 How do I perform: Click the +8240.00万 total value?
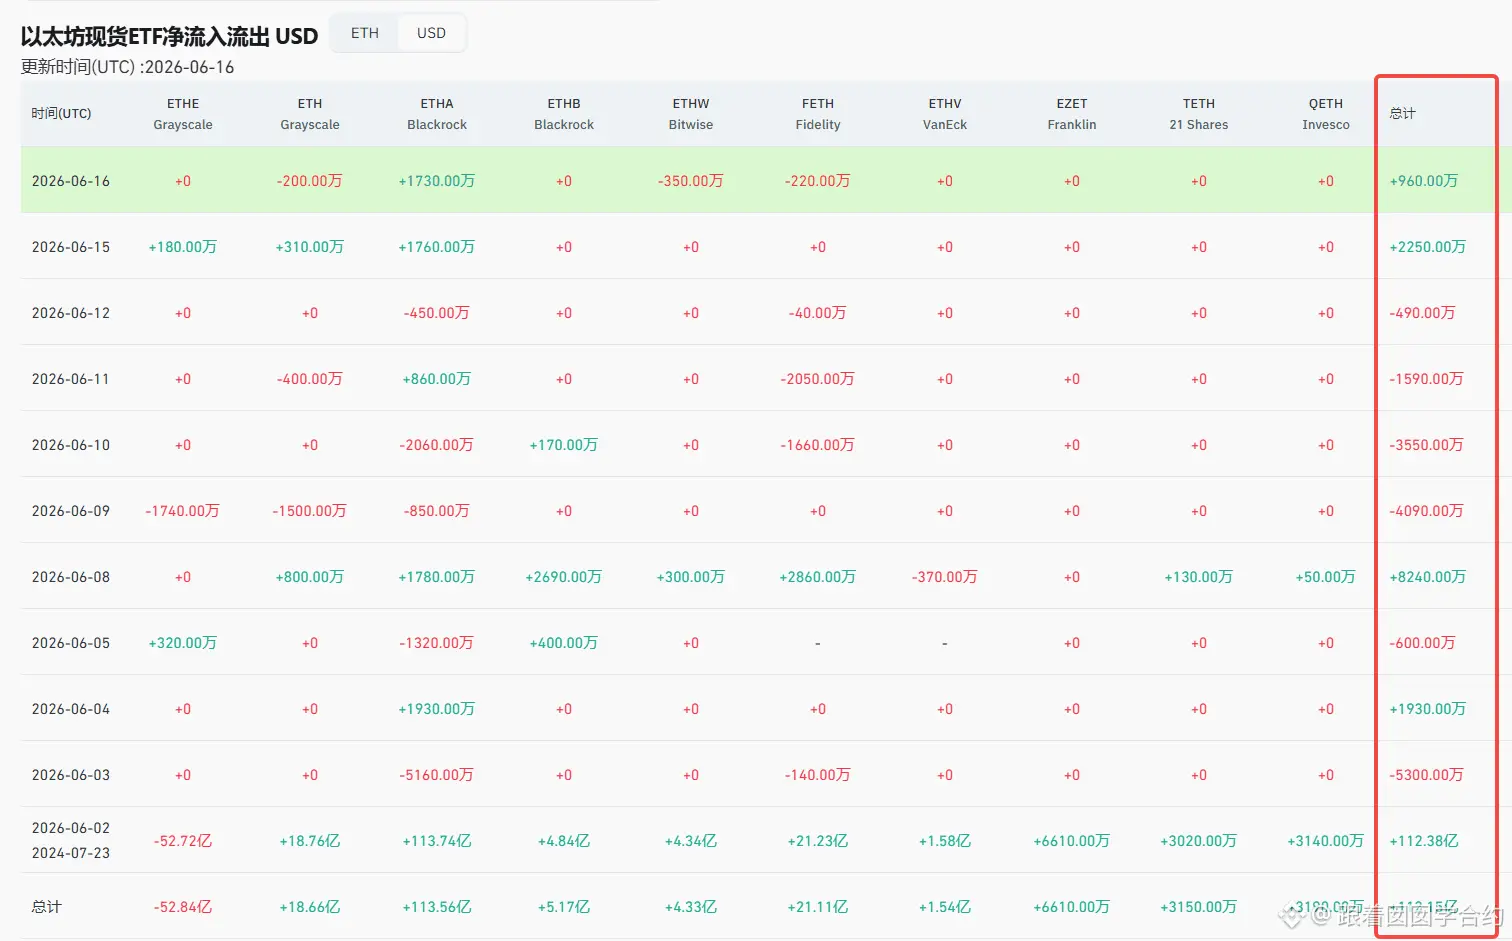tap(1428, 577)
